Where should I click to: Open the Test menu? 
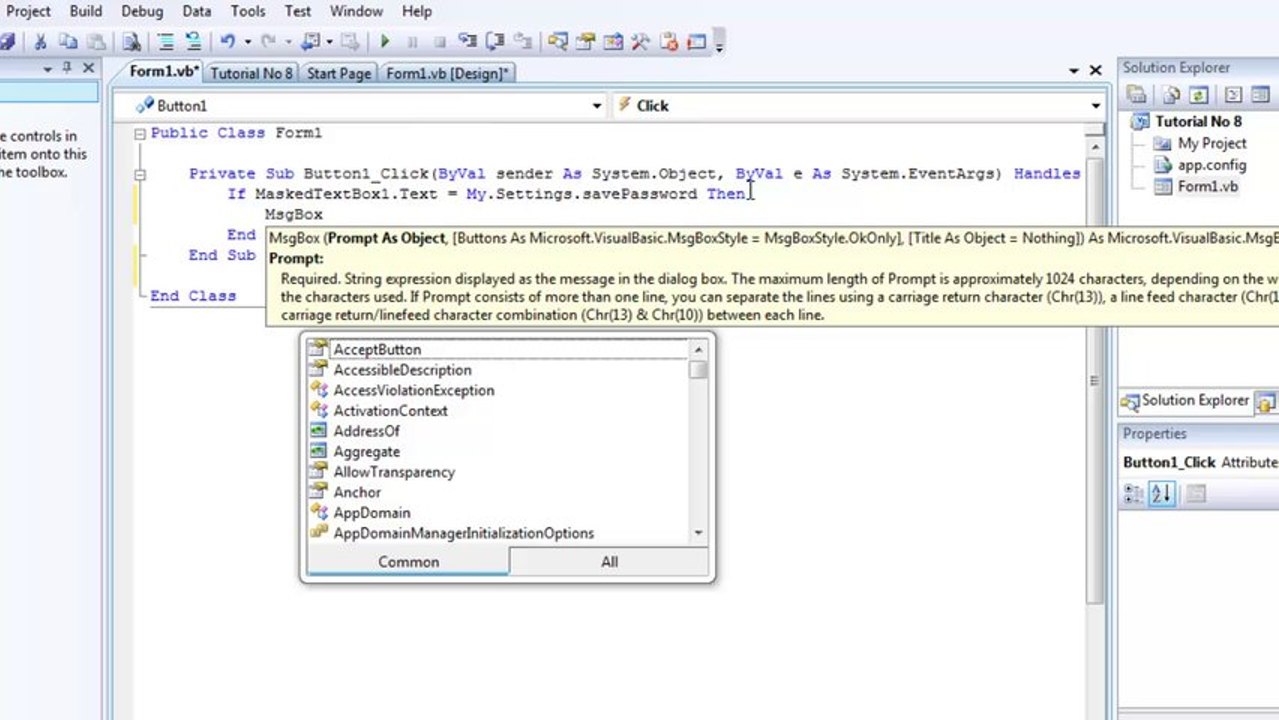point(298,11)
